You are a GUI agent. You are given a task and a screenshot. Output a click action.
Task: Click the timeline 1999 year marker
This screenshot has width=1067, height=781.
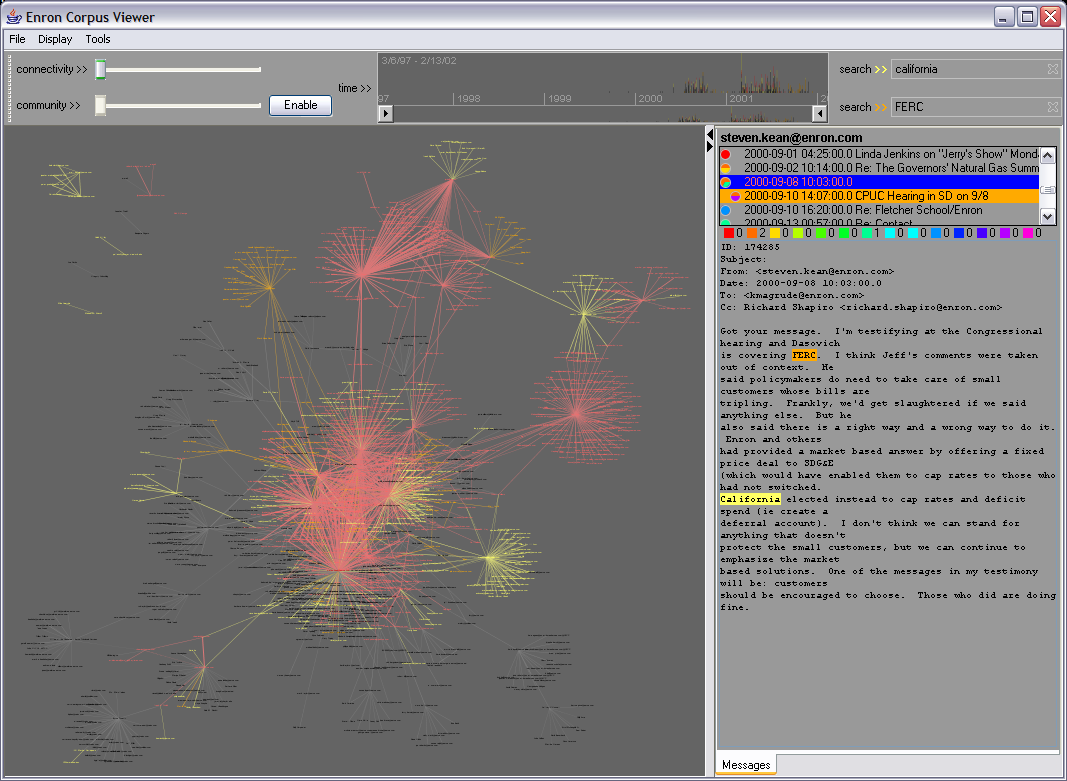(x=559, y=99)
